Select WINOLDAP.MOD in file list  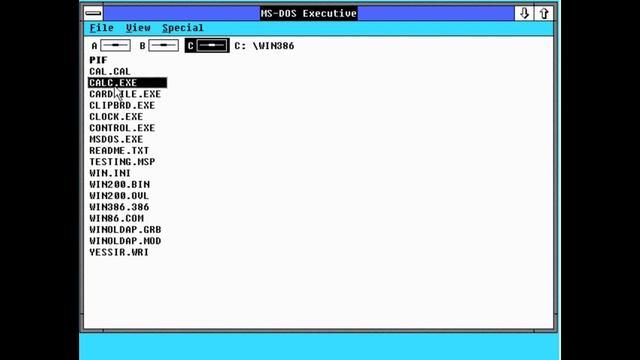(125, 241)
